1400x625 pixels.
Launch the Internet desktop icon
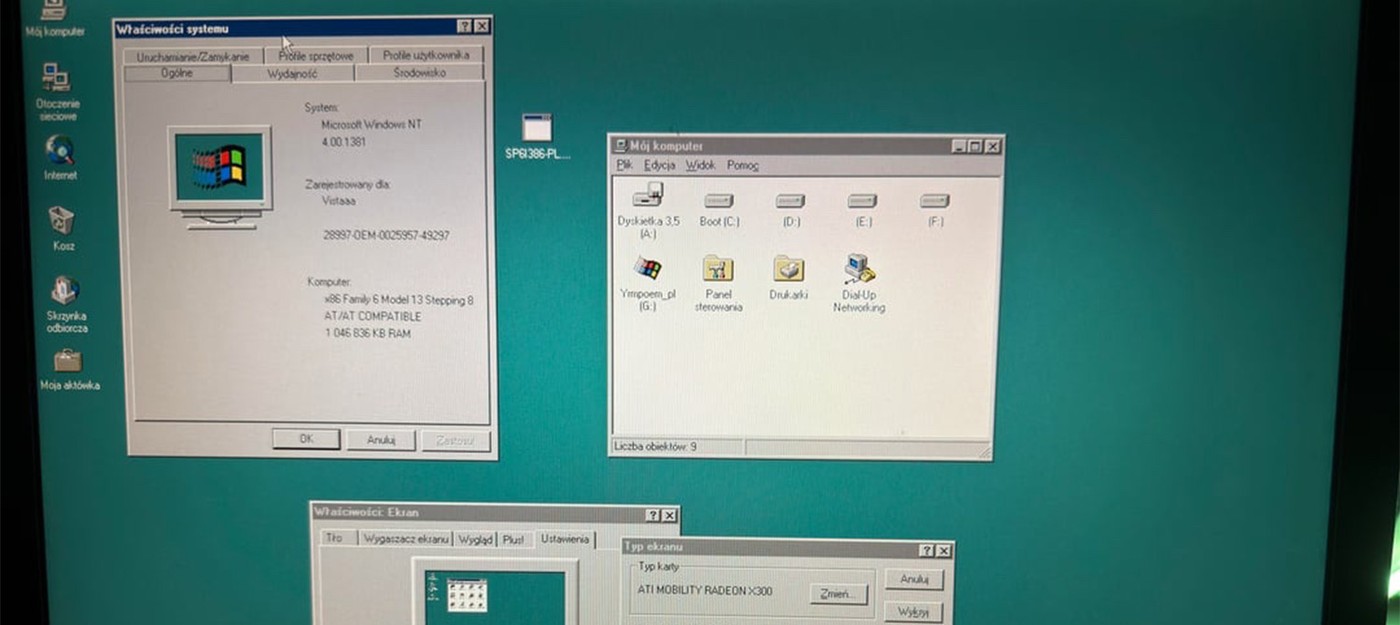click(x=60, y=158)
